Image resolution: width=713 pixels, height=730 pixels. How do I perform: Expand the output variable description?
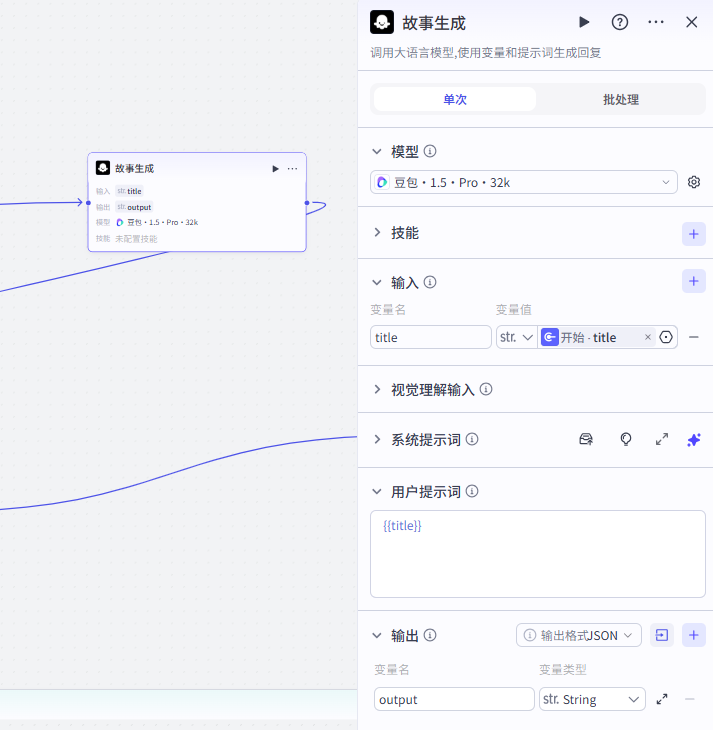tap(662, 699)
